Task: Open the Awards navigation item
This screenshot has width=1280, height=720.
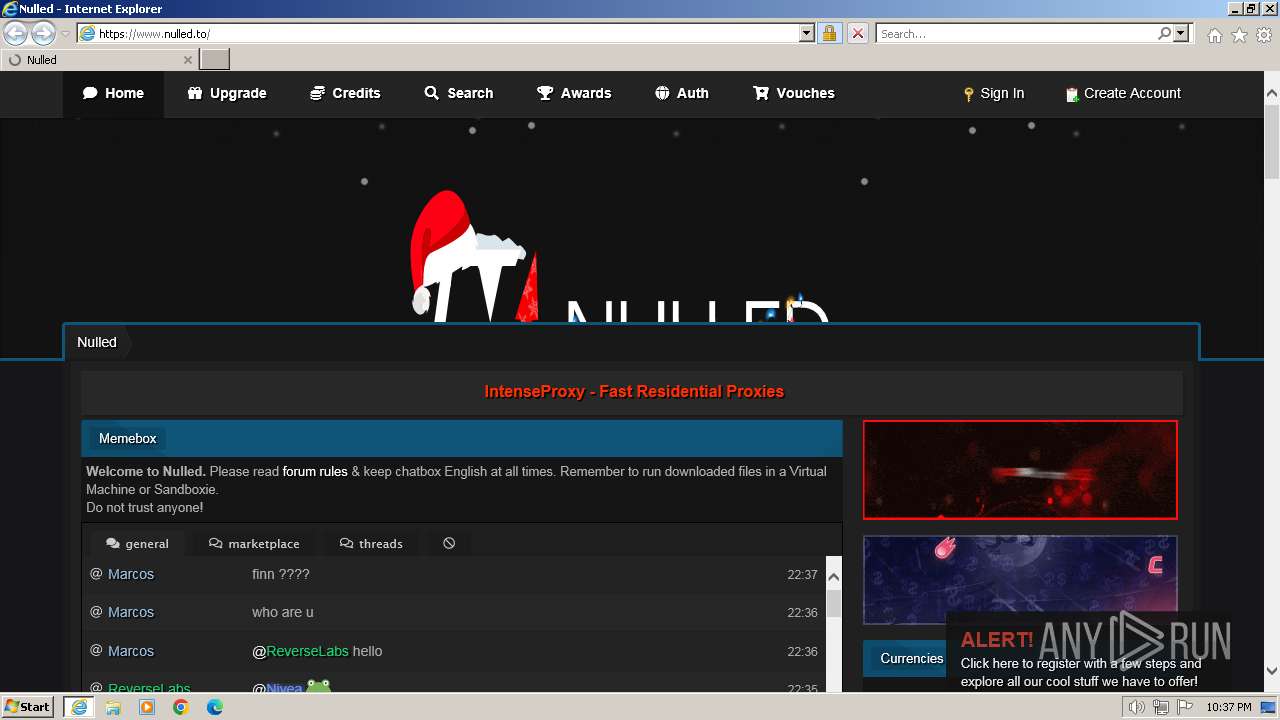Action: click(574, 93)
